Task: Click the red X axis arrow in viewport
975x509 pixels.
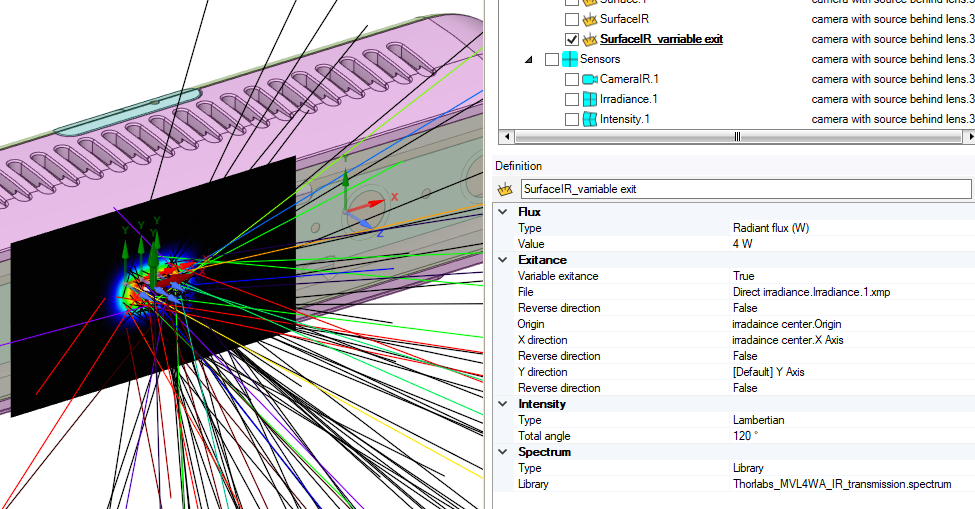Action: tap(372, 203)
